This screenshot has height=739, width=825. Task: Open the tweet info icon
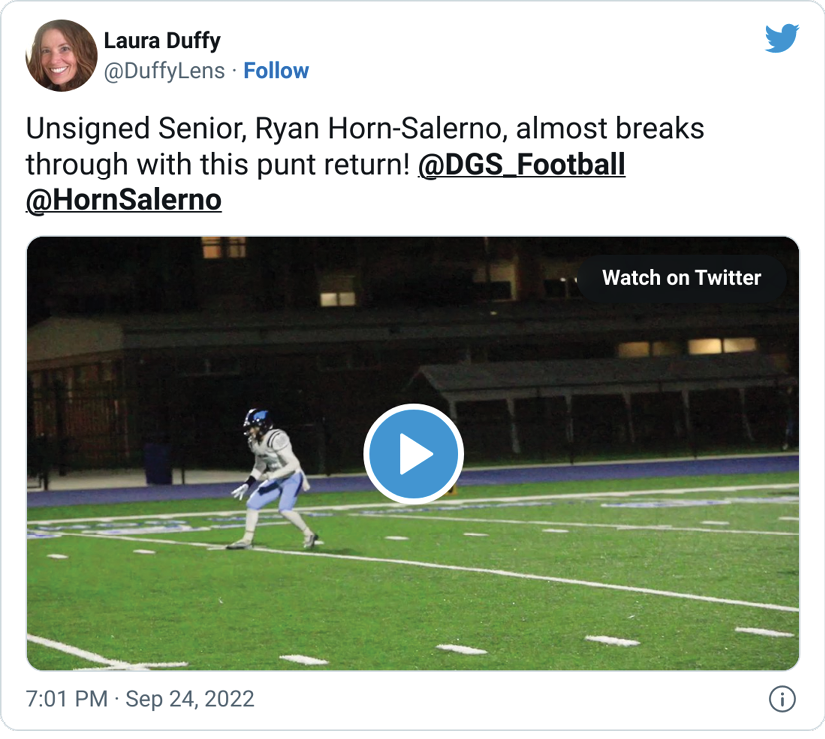click(782, 699)
